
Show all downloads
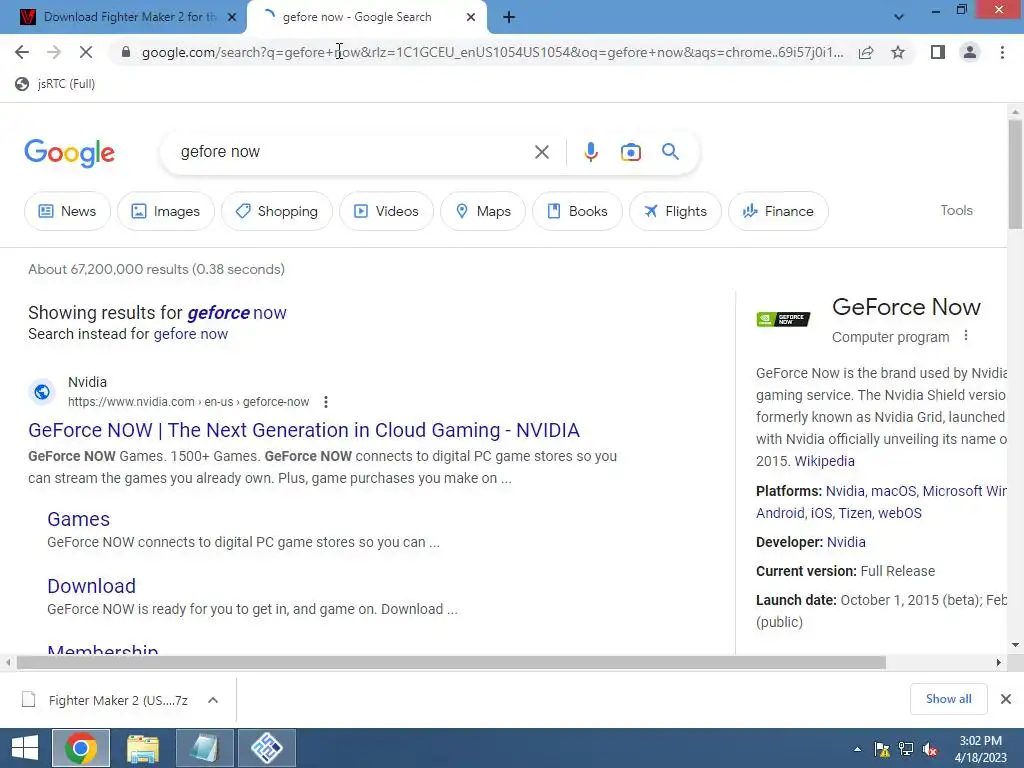tap(948, 699)
